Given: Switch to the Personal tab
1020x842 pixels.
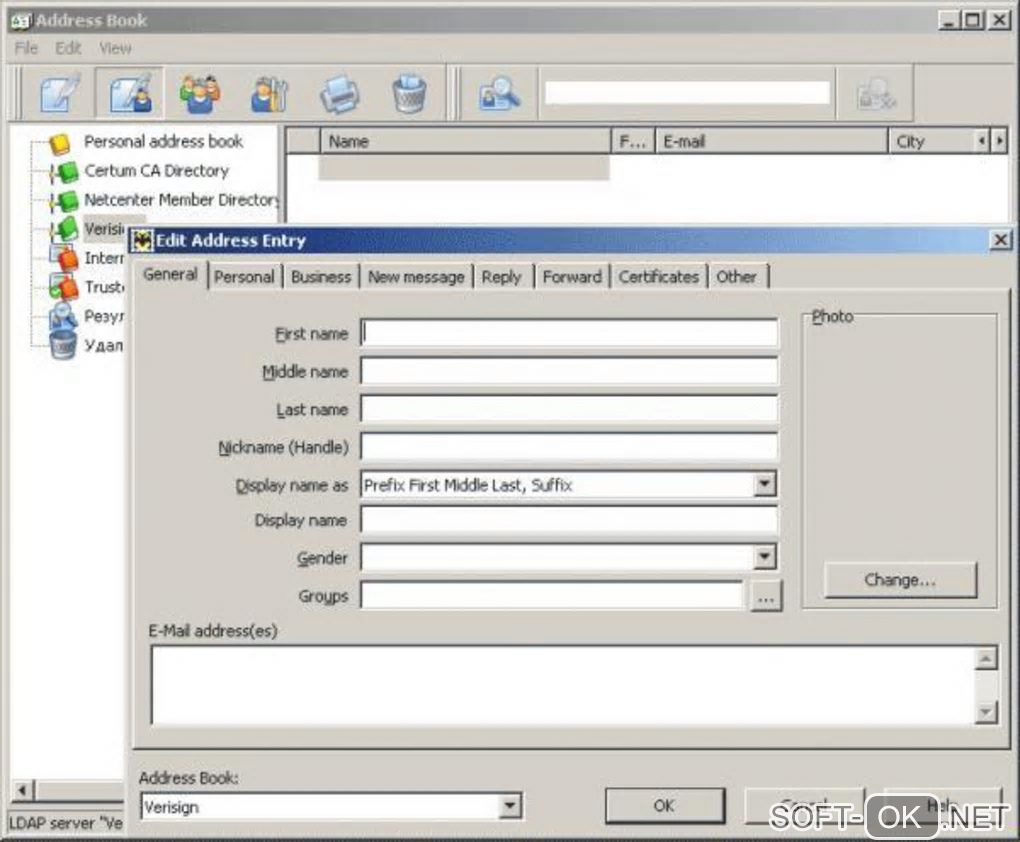Looking at the screenshot, I should tap(245, 277).
